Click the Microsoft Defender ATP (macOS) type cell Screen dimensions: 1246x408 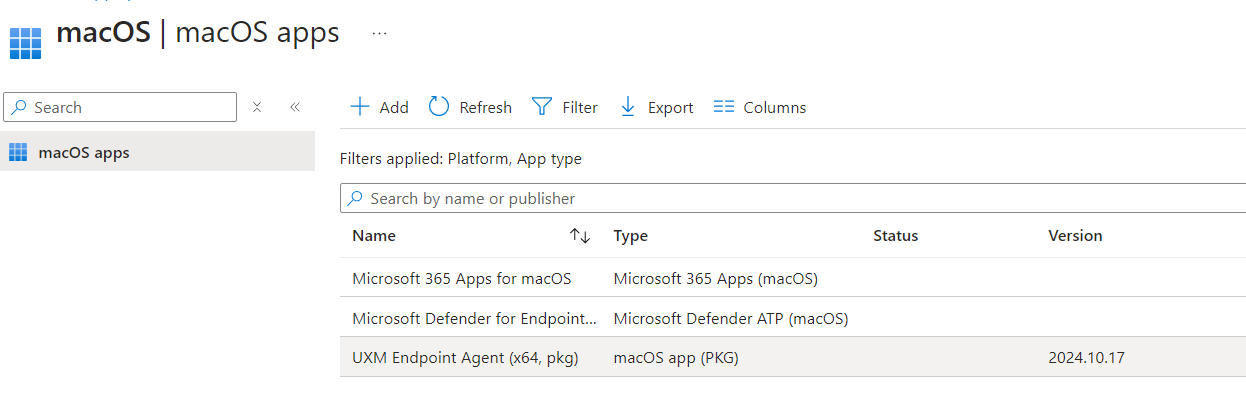click(731, 318)
